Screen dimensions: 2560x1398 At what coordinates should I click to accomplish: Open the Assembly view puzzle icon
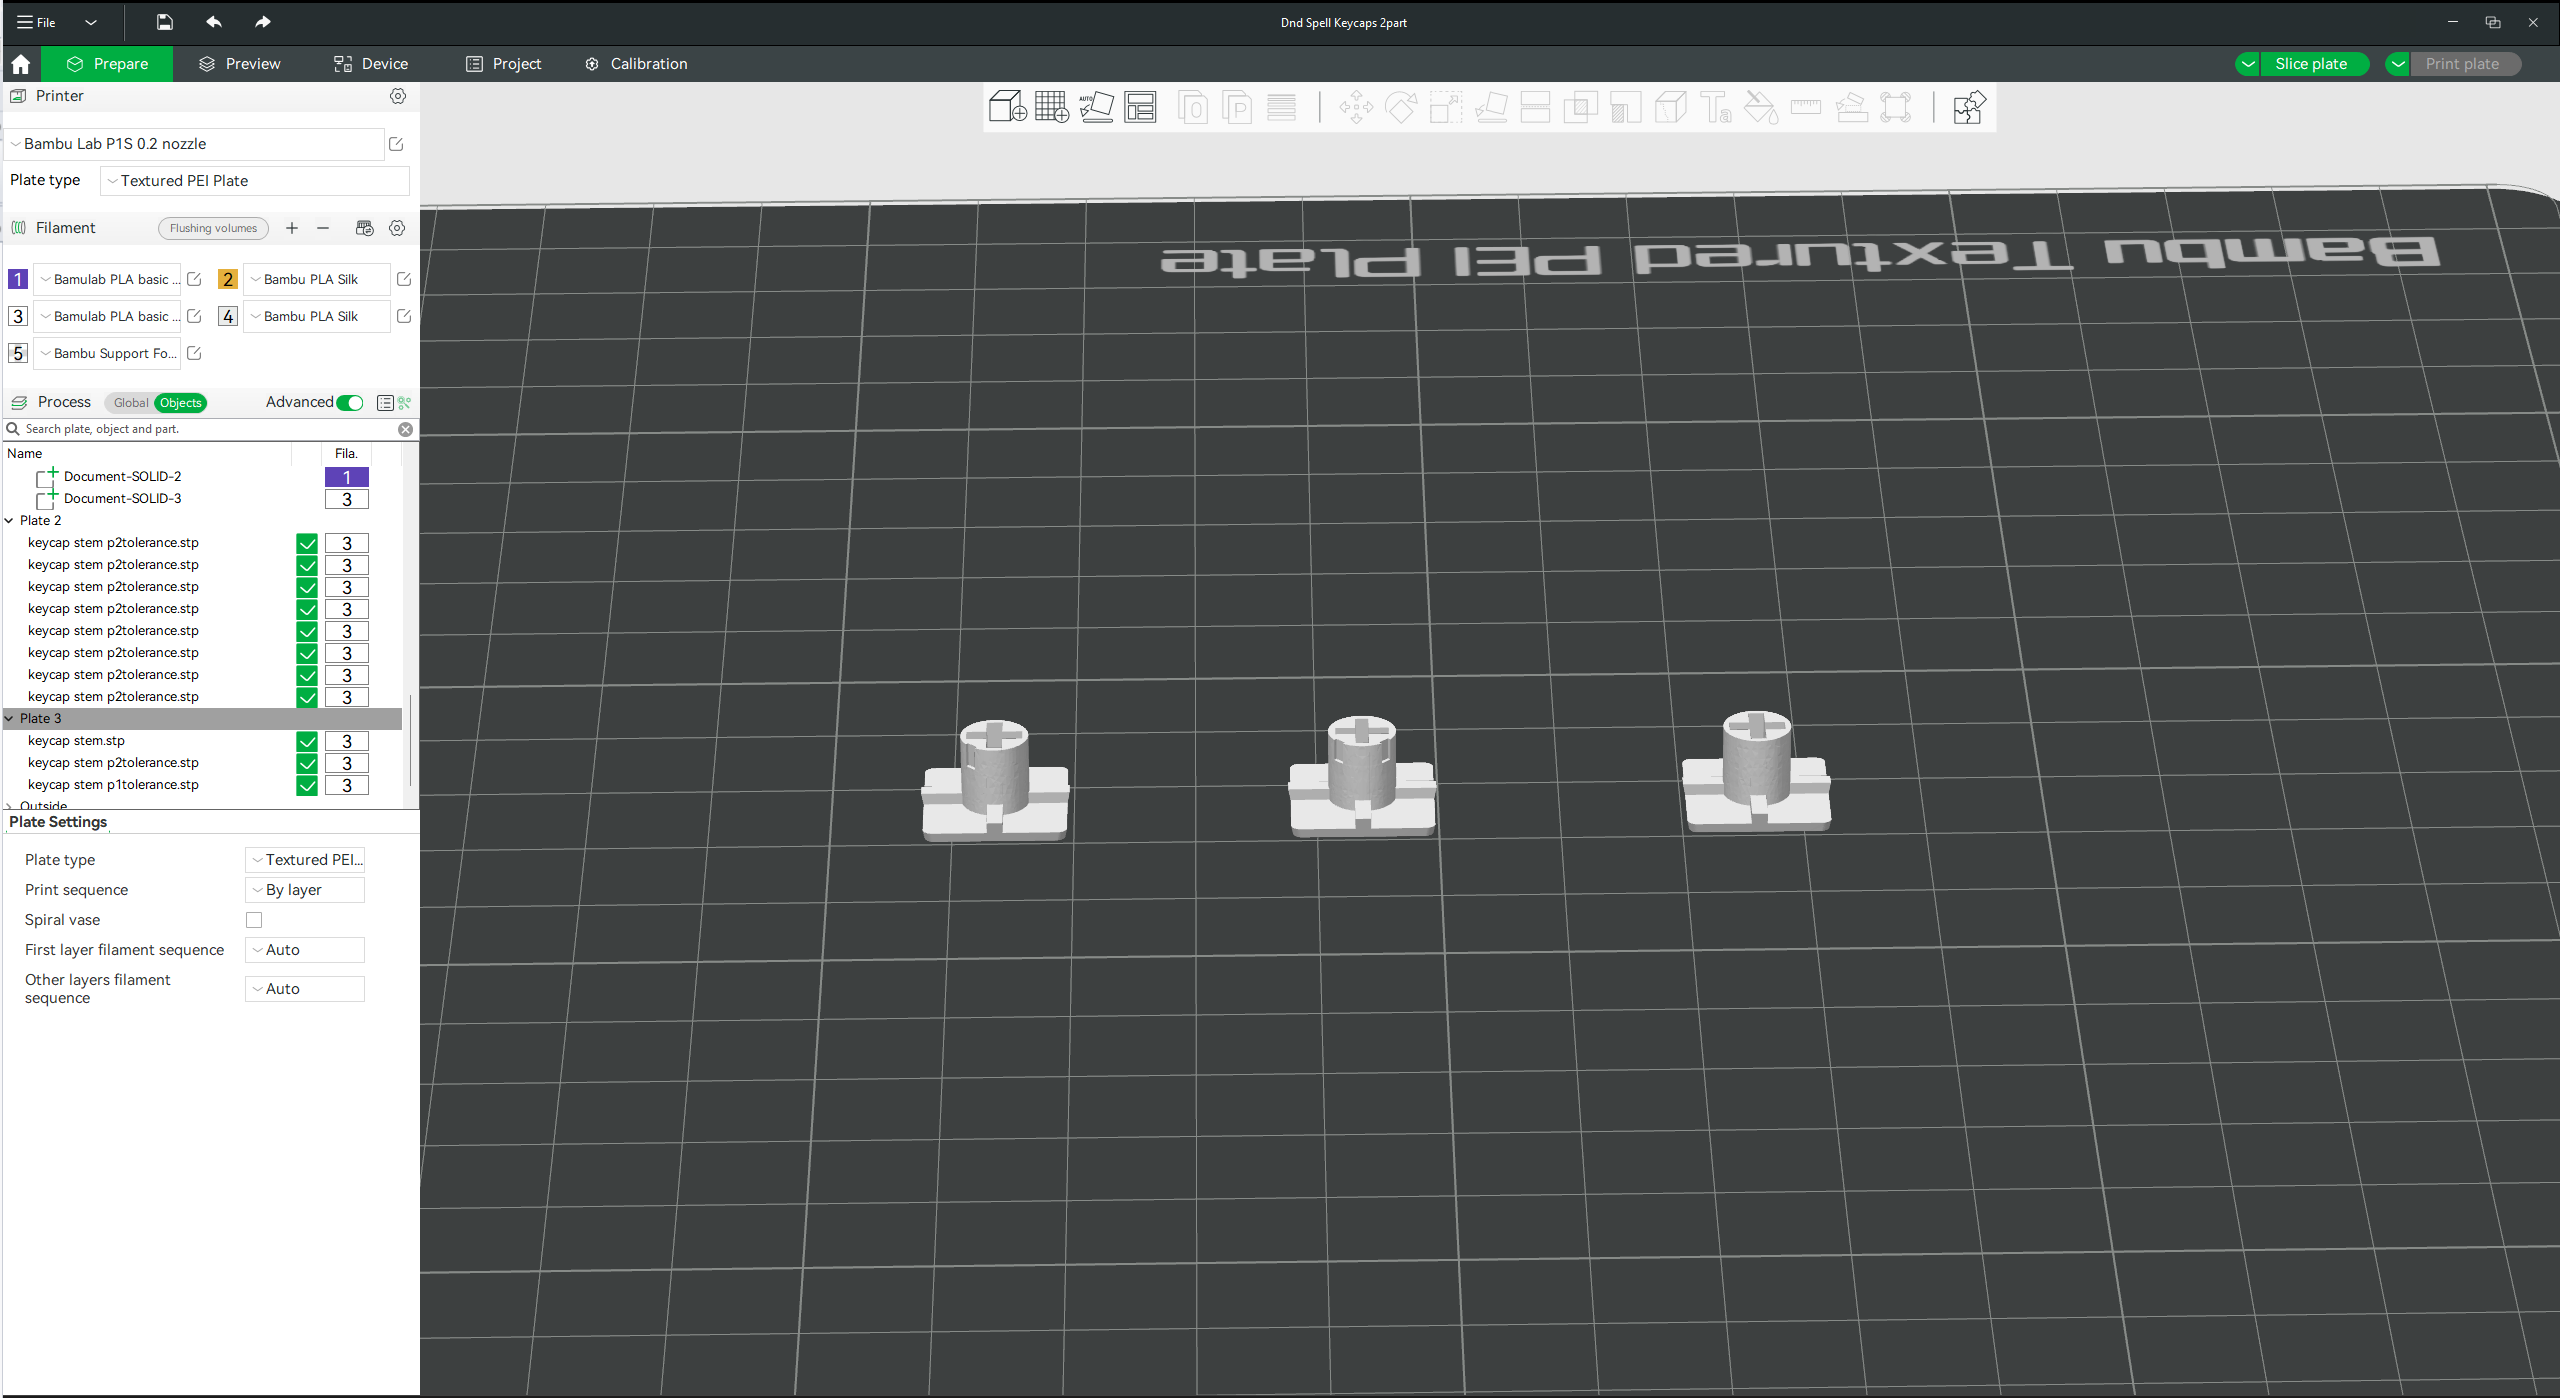tap(1968, 106)
